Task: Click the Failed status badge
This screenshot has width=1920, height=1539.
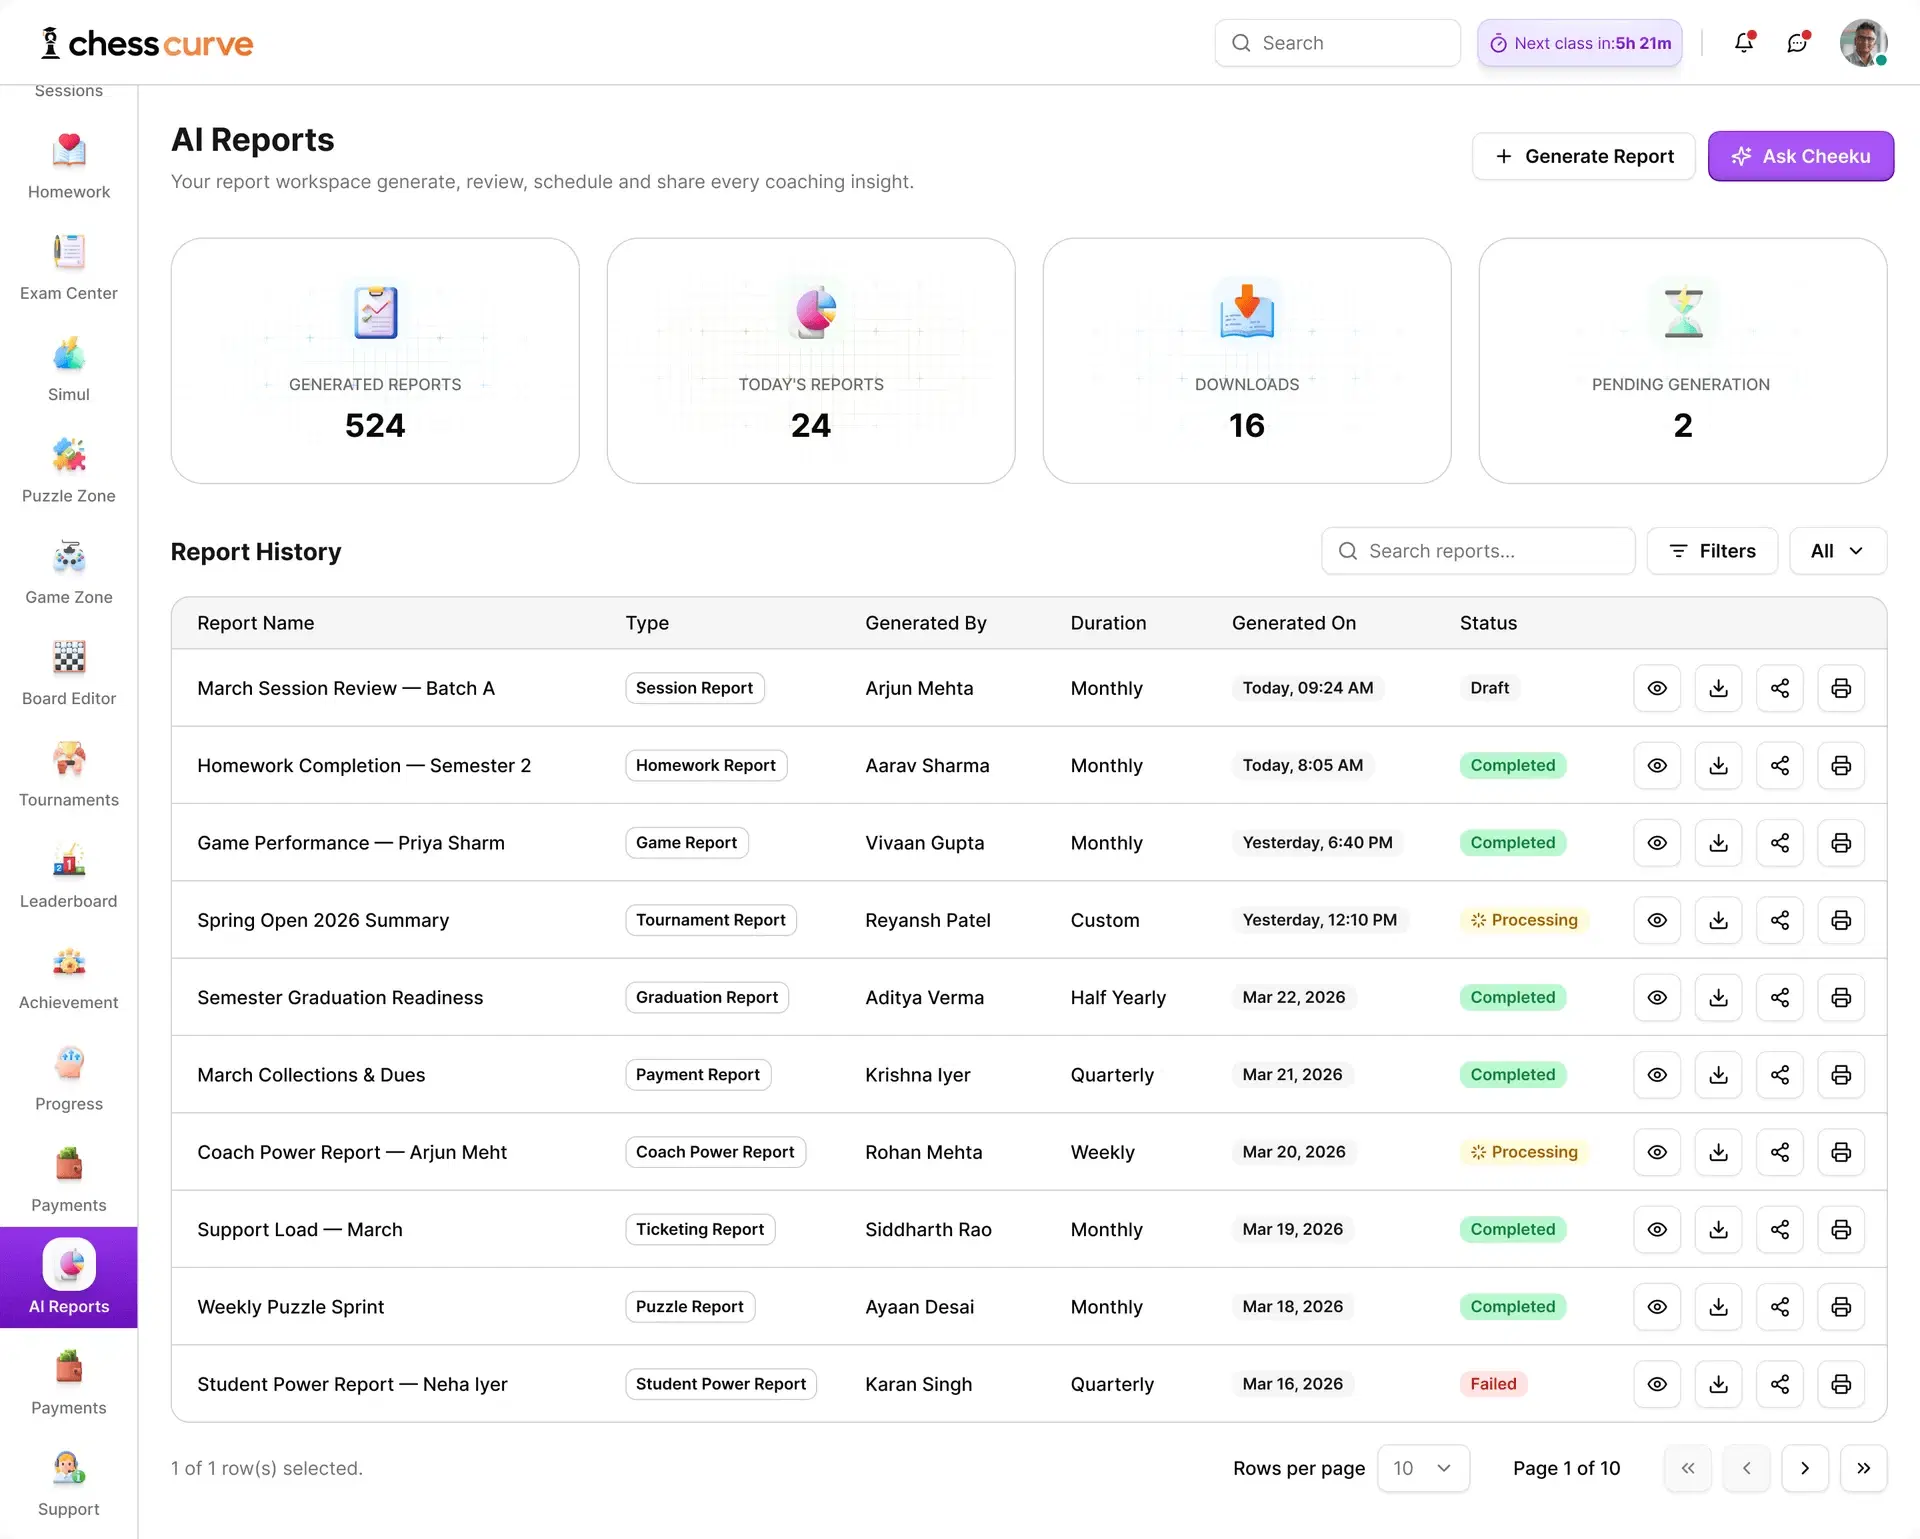Action: click(x=1493, y=1384)
